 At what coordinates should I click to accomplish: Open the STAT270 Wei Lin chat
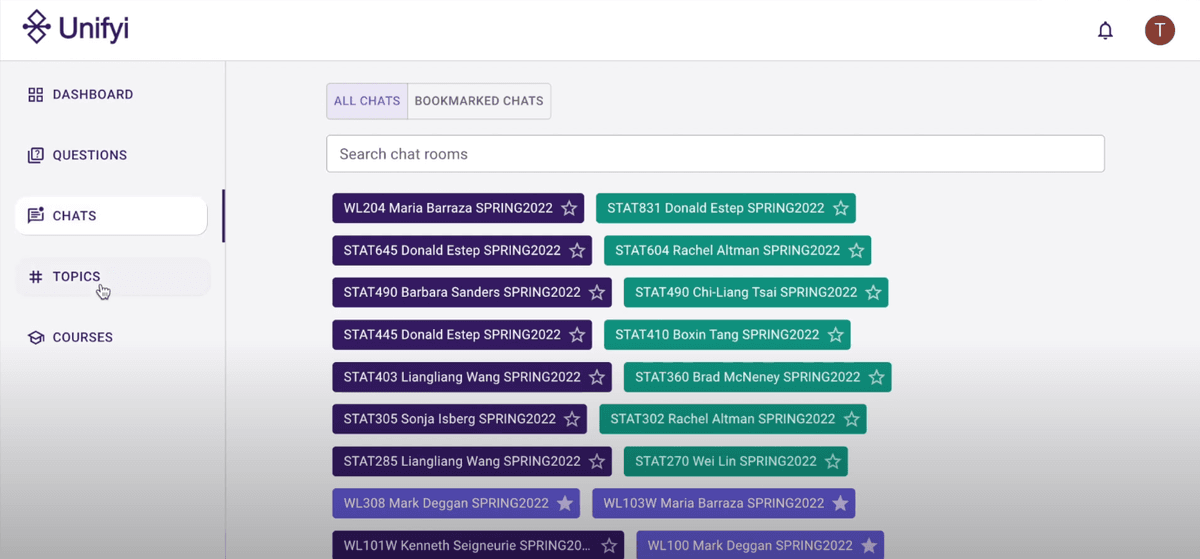725,462
